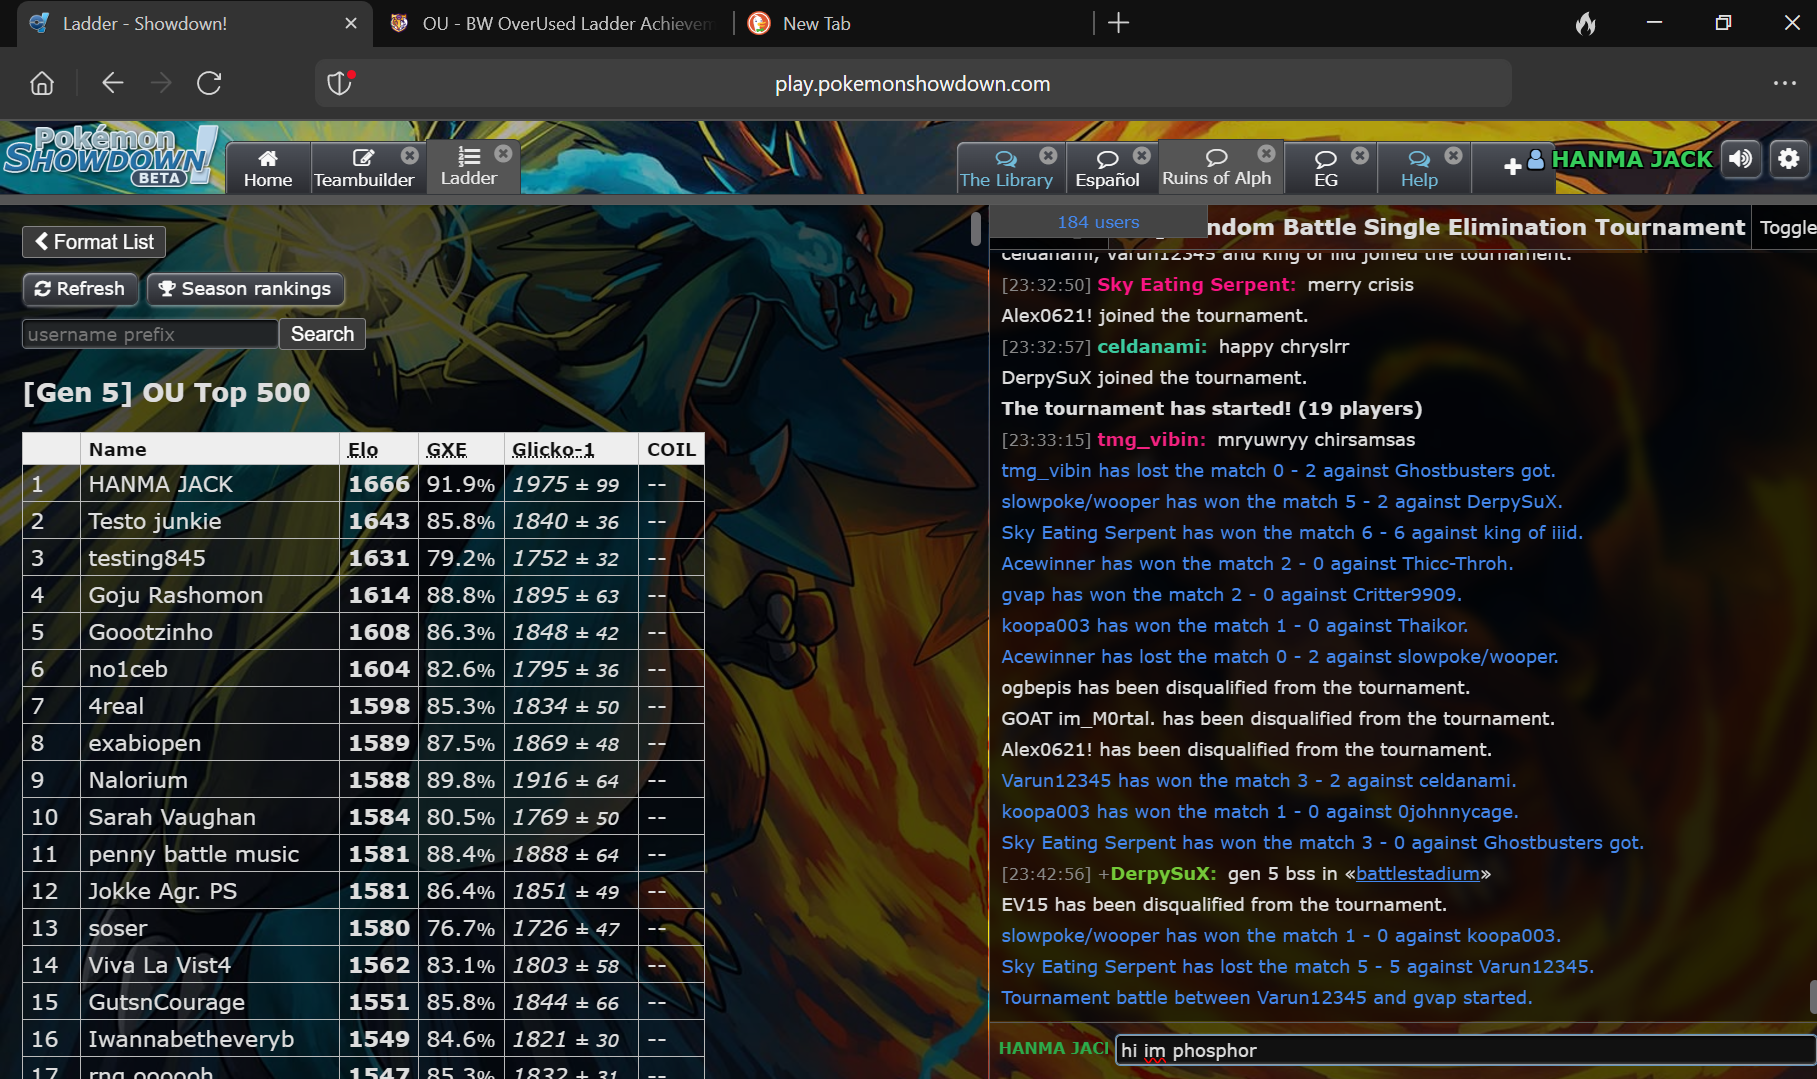
Task: Select Goju Rashomon ladder row name
Action: (176, 595)
